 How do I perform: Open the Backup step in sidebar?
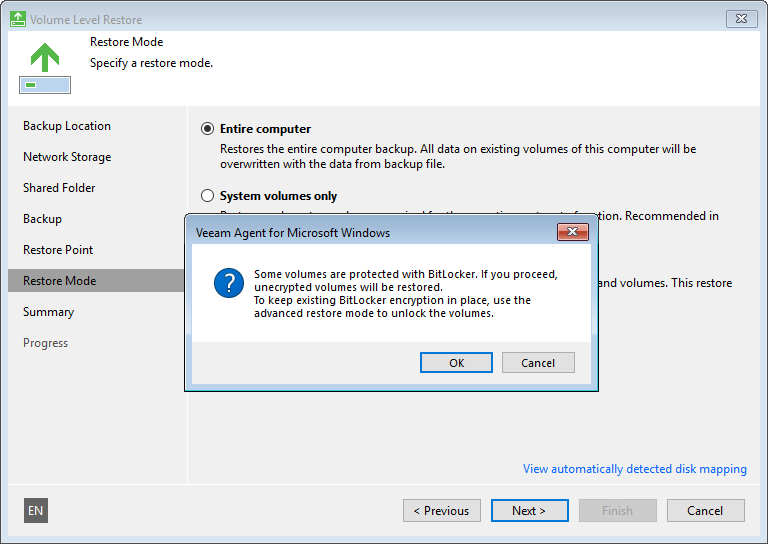click(43, 219)
